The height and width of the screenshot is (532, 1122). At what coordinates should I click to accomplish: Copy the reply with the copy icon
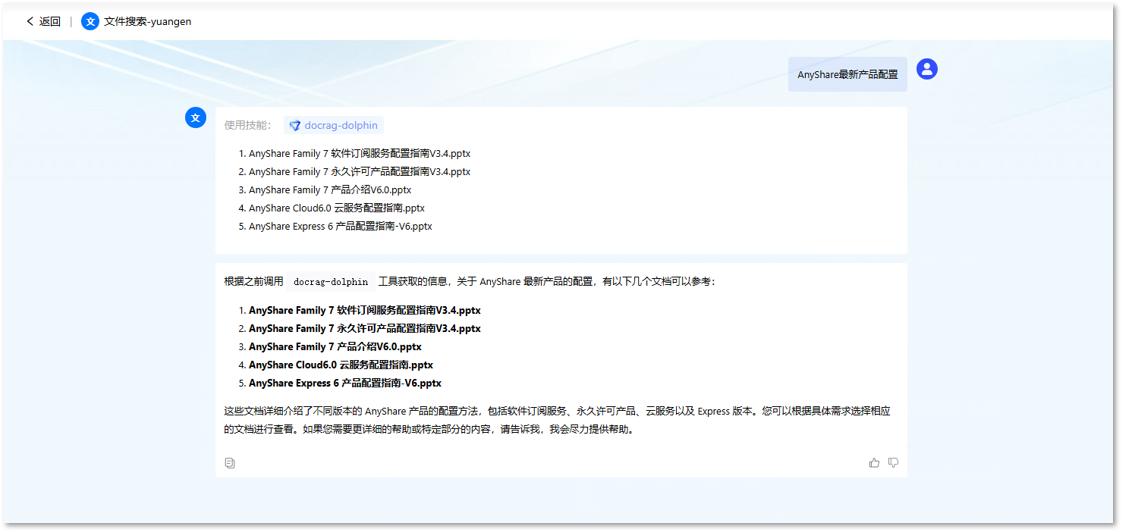click(x=230, y=463)
